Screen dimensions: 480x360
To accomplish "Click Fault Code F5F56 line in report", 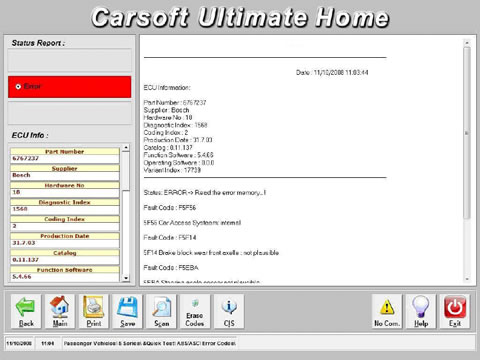I will [170, 208].
